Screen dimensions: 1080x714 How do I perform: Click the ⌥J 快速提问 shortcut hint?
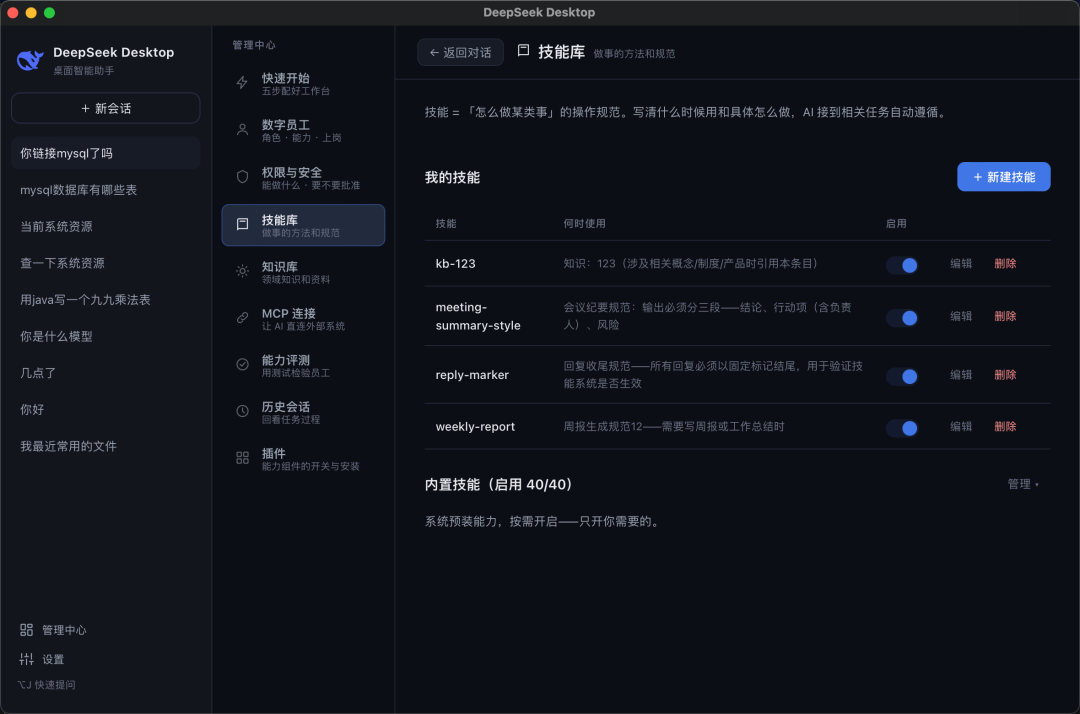tap(46, 684)
